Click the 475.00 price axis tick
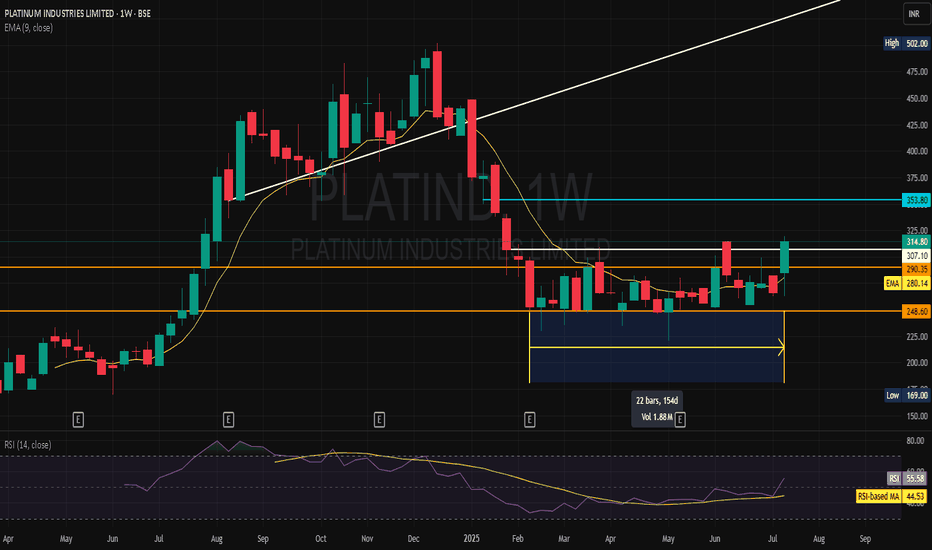This screenshot has height=550, width=932. (x=917, y=72)
